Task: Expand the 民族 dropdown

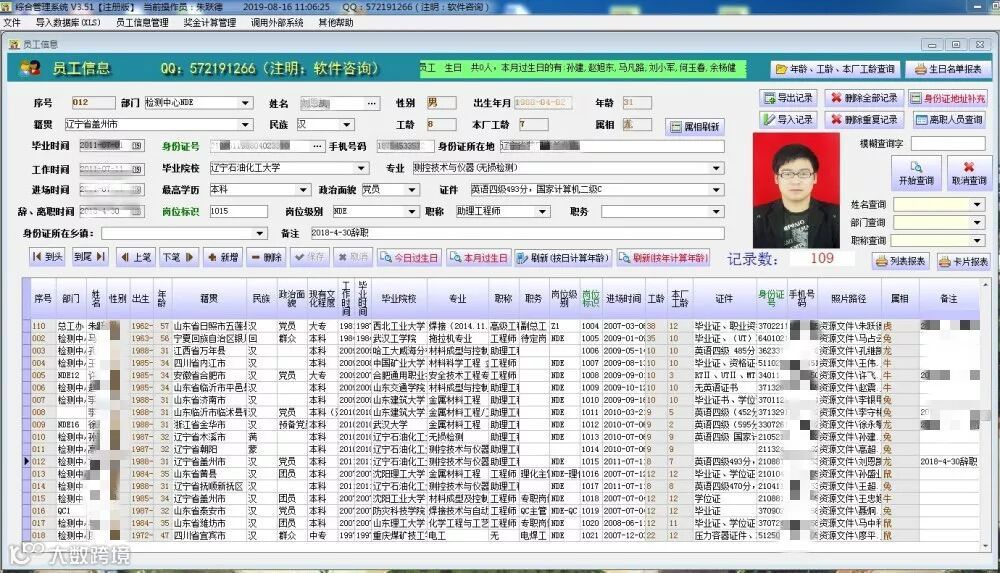Action: point(346,124)
